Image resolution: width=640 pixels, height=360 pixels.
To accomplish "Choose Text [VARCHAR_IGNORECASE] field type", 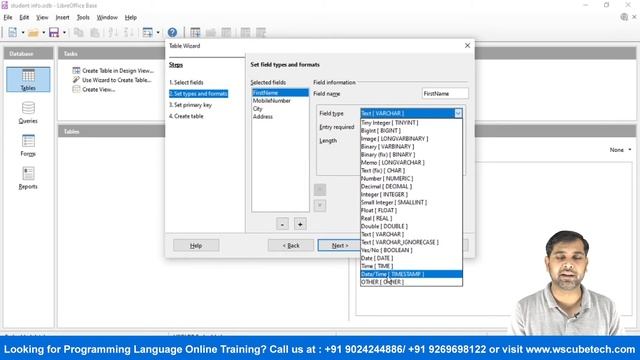I will point(411,242).
